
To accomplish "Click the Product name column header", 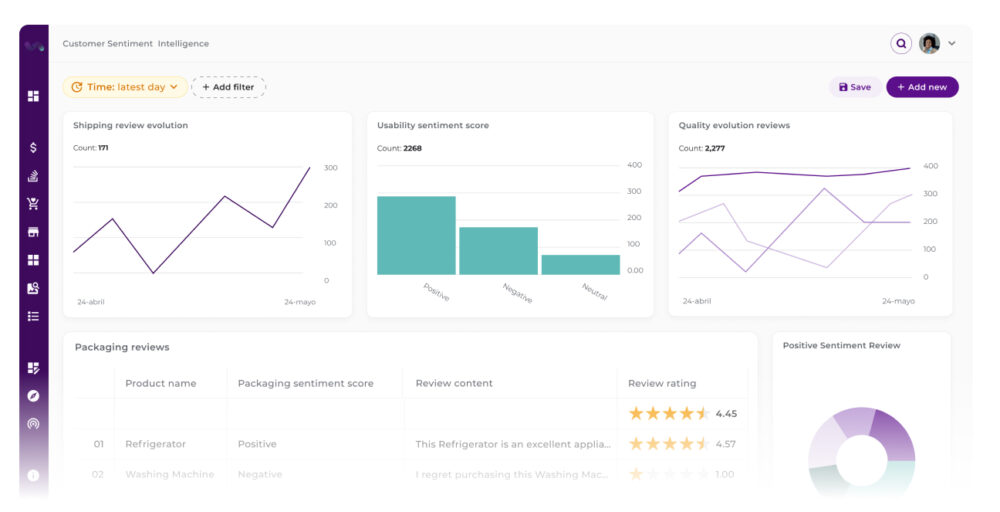I will (161, 383).
